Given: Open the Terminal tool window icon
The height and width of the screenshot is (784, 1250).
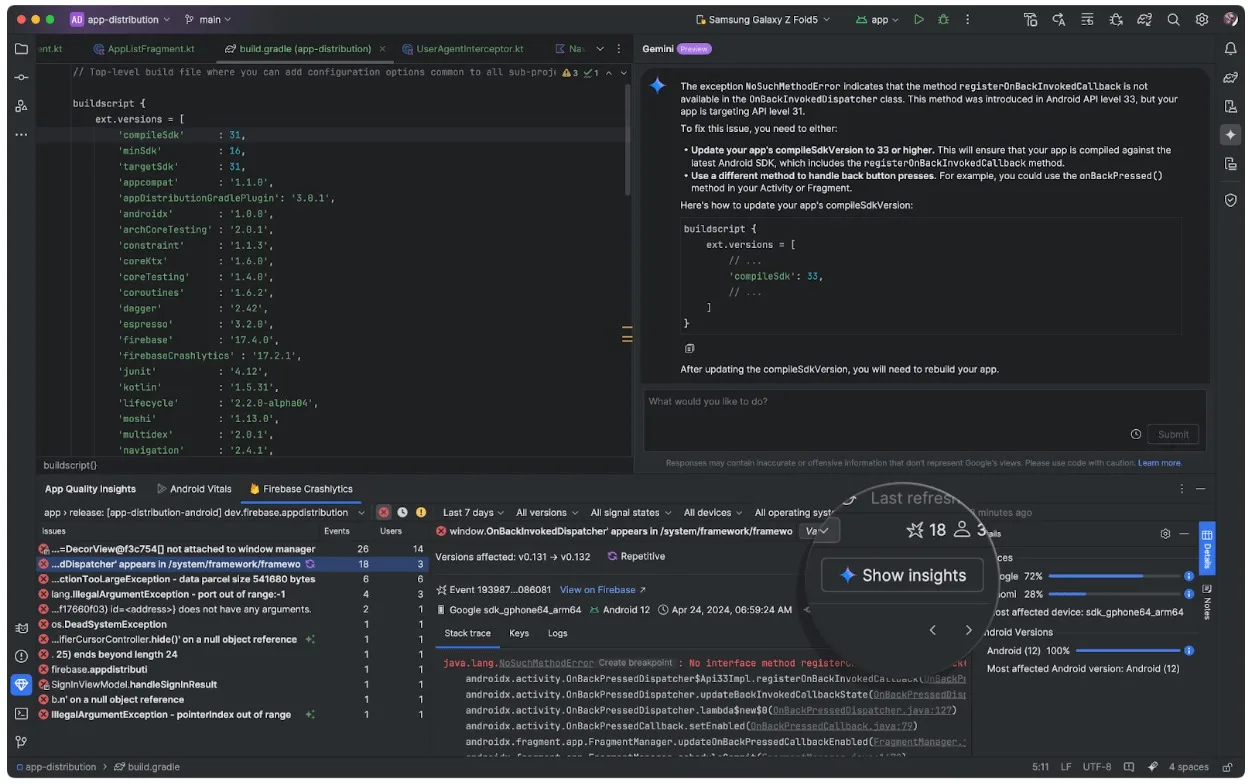Looking at the screenshot, I should pos(21,713).
